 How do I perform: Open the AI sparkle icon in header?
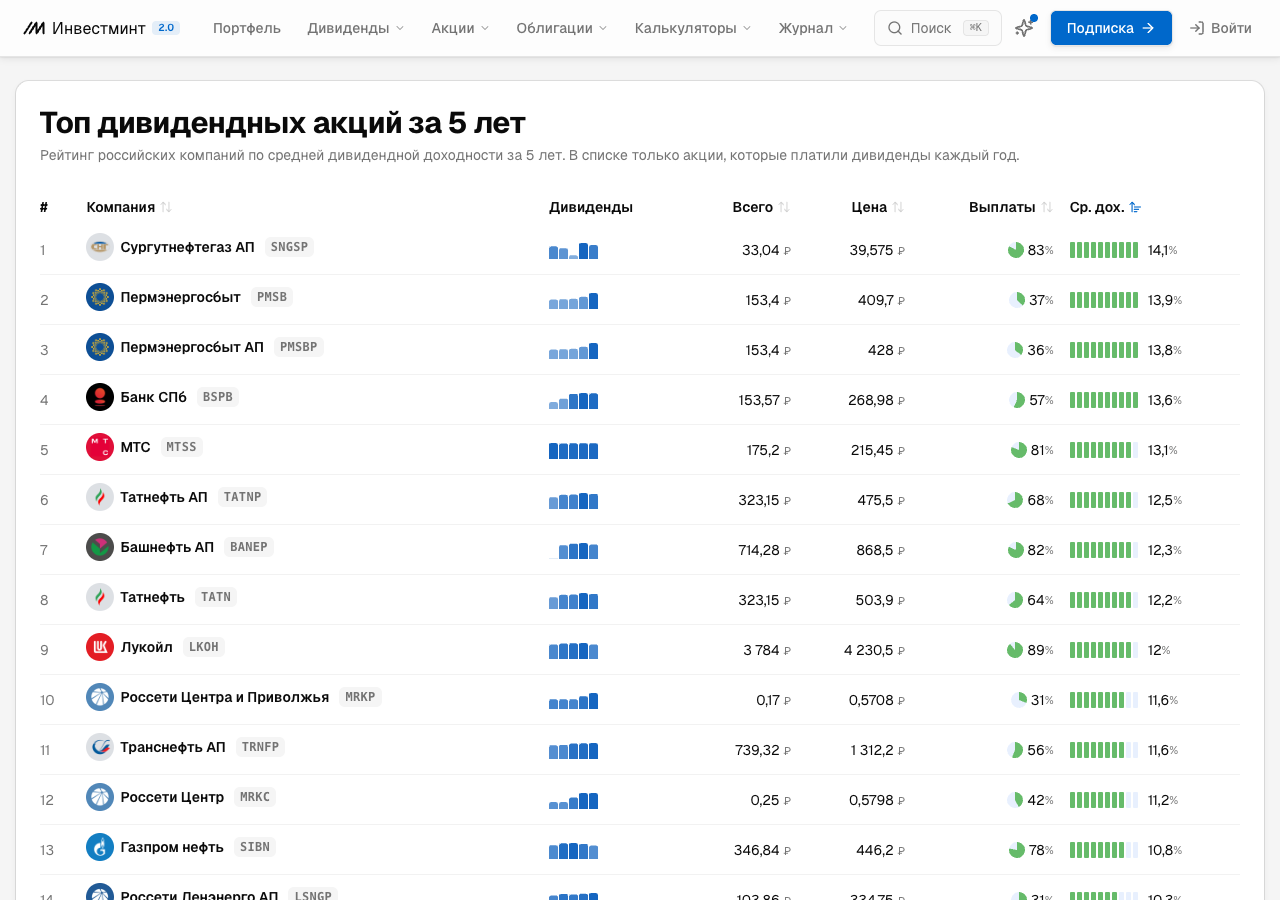[x=1024, y=28]
